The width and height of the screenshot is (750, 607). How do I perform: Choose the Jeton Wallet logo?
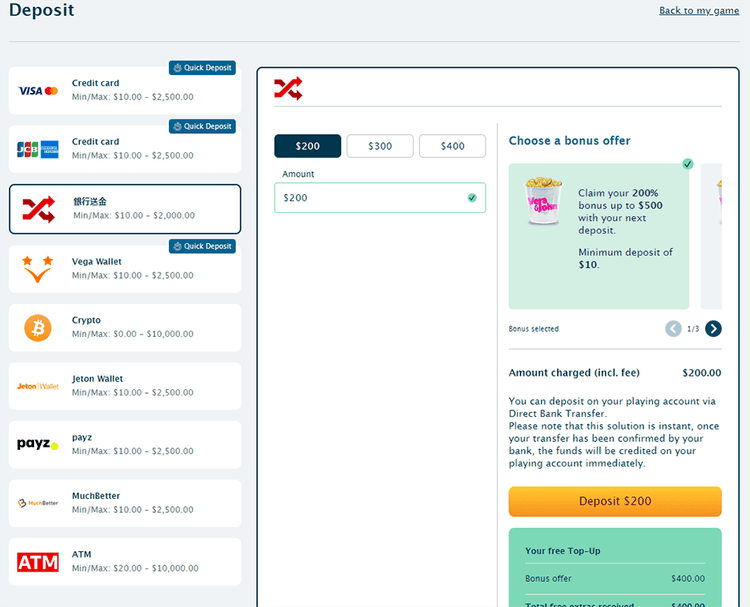[x=38, y=386]
